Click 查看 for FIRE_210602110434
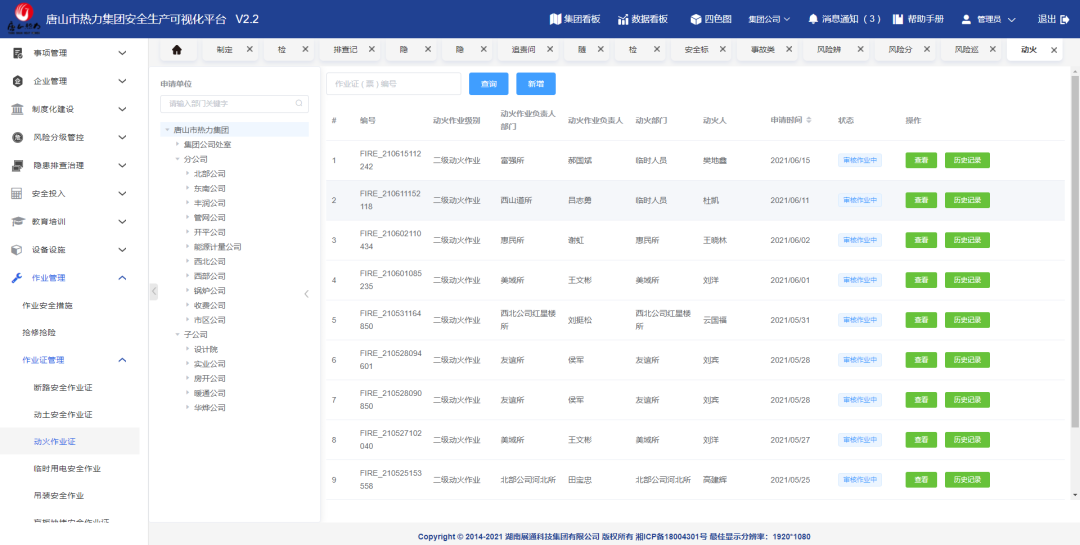The width and height of the screenshot is (1080, 545). click(921, 240)
